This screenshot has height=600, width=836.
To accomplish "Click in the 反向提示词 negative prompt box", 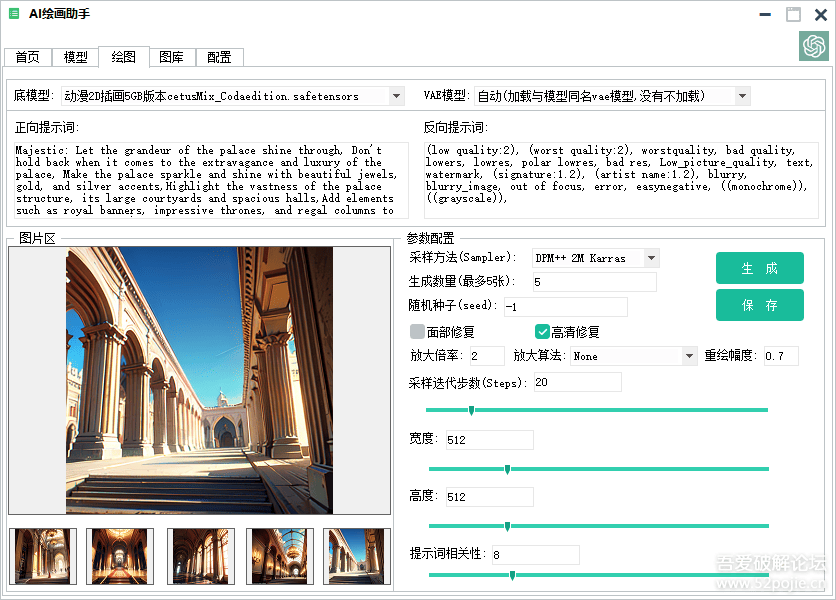I will pyautogui.click(x=621, y=180).
